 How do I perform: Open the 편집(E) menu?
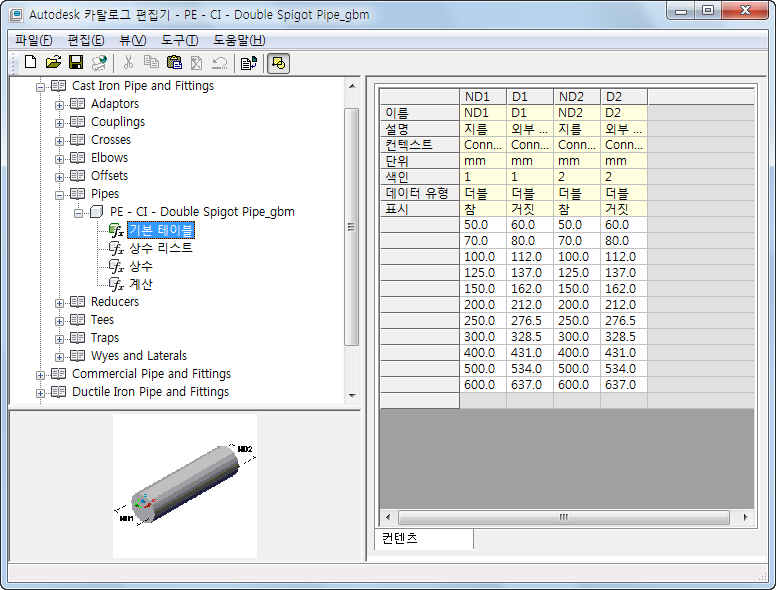coord(86,40)
